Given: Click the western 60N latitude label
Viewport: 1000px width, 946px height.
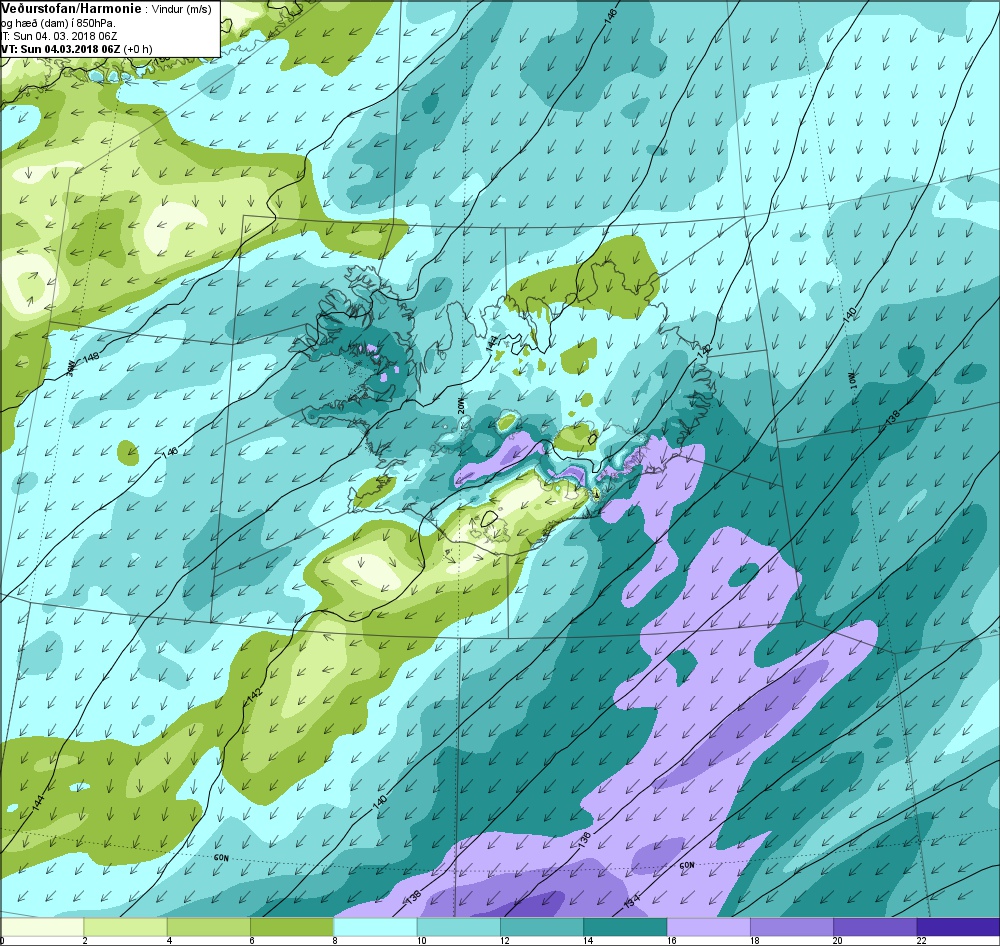Looking at the screenshot, I should tap(221, 858).
